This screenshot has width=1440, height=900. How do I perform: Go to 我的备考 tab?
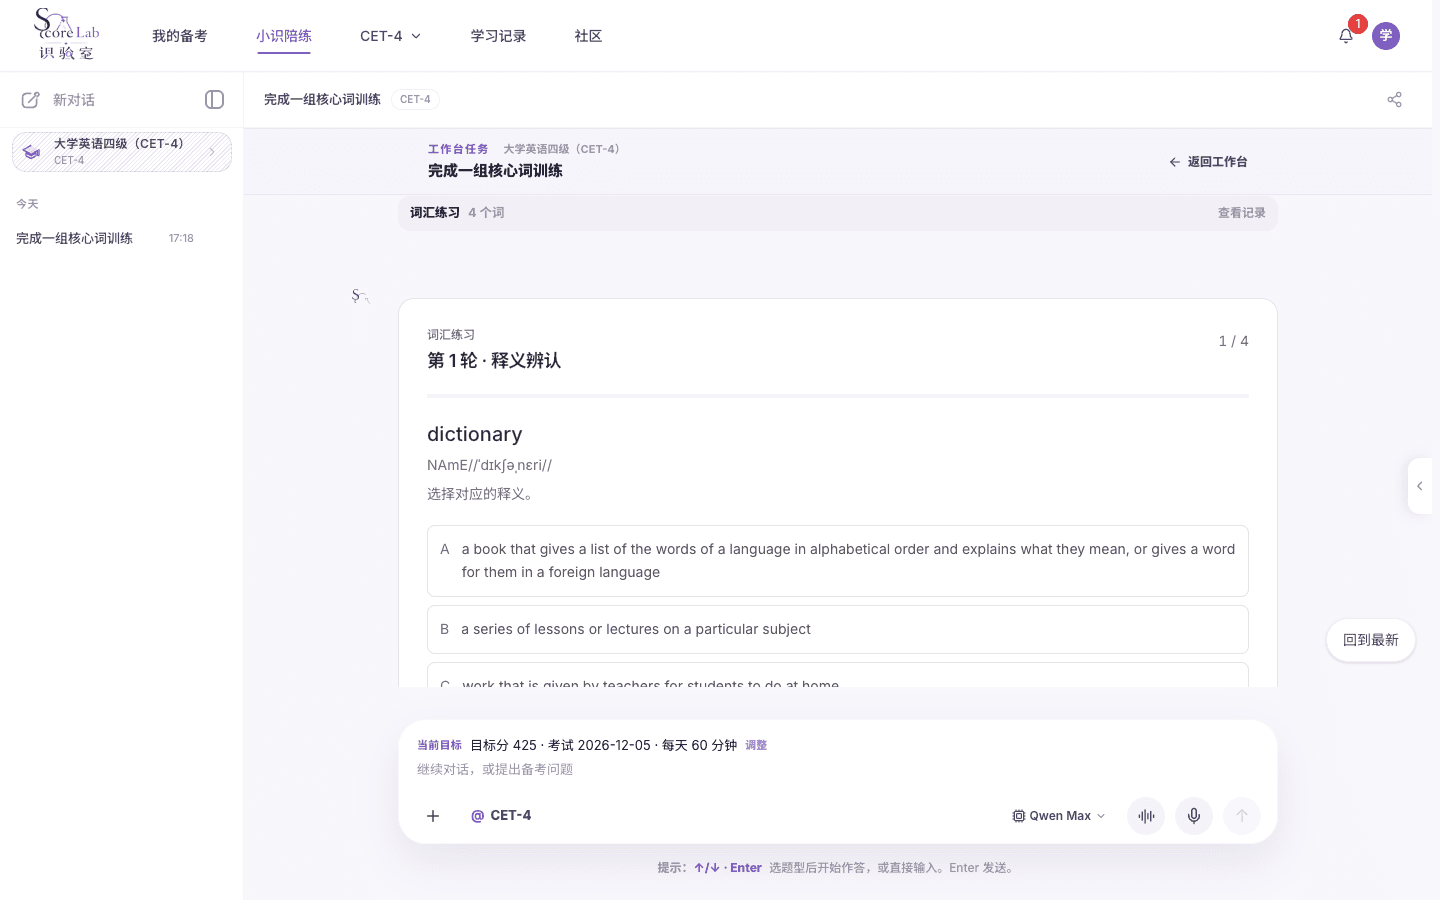click(x=180, y=36)
